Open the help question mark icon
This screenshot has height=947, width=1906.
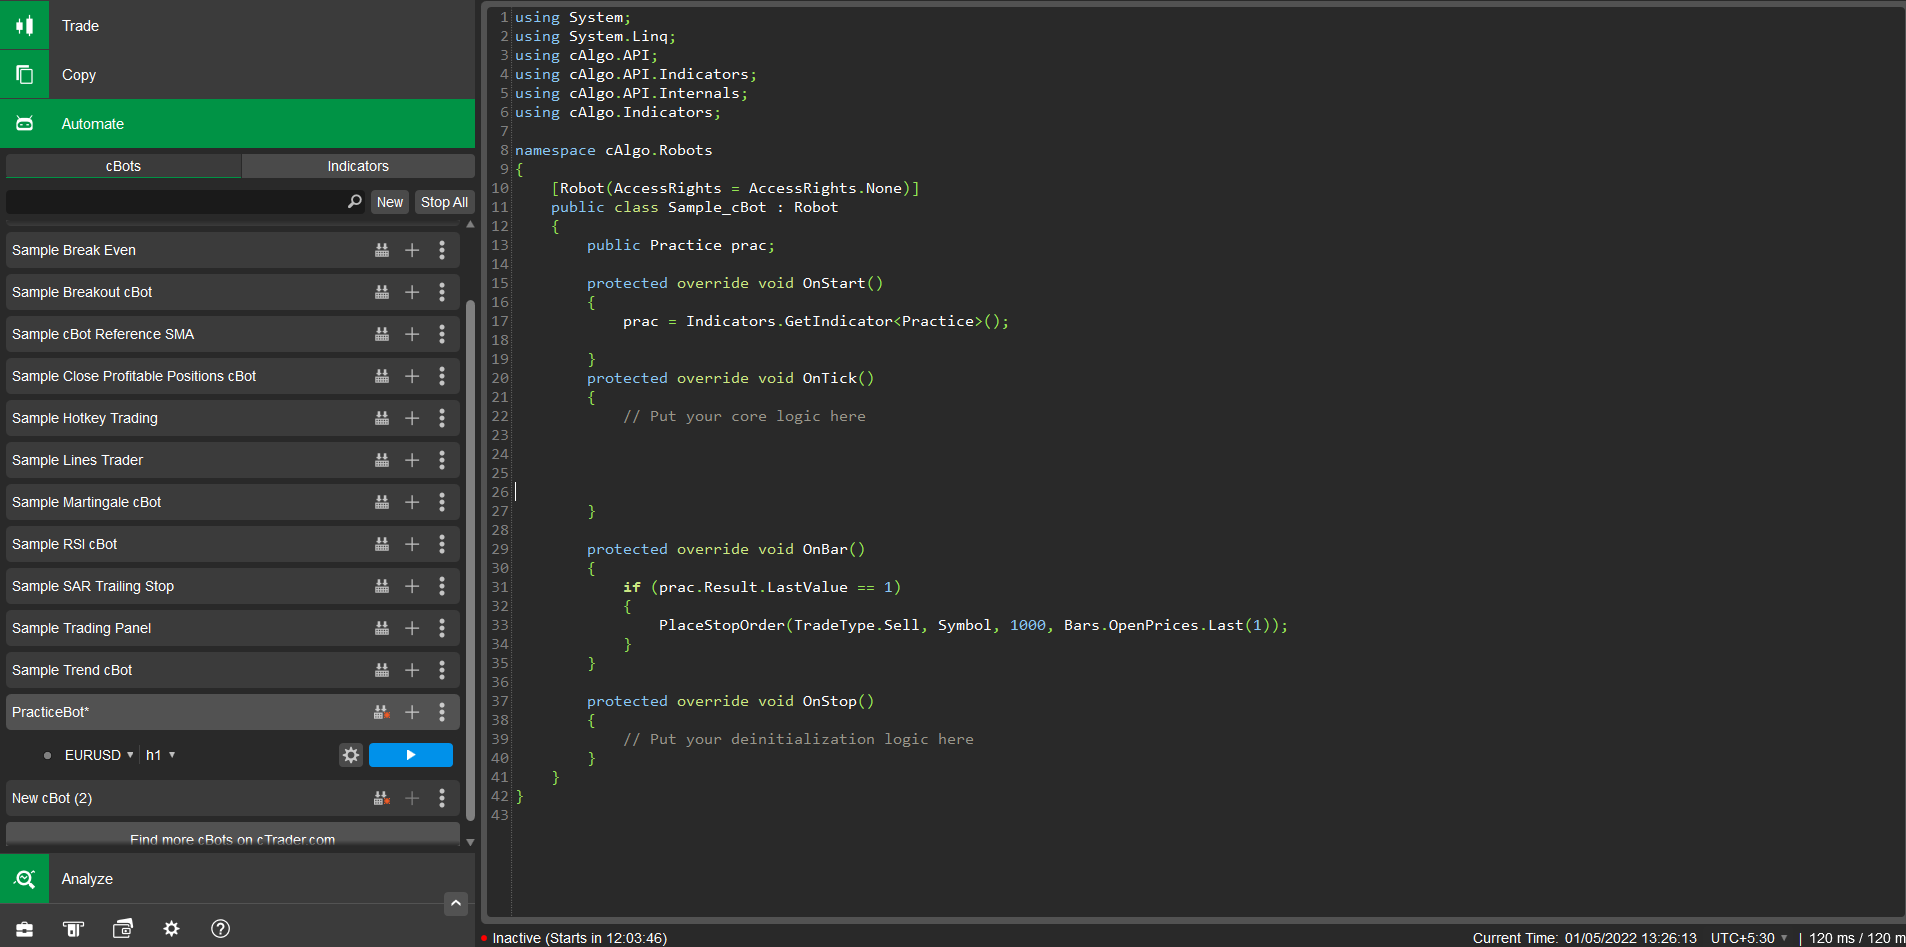(220, 929)
